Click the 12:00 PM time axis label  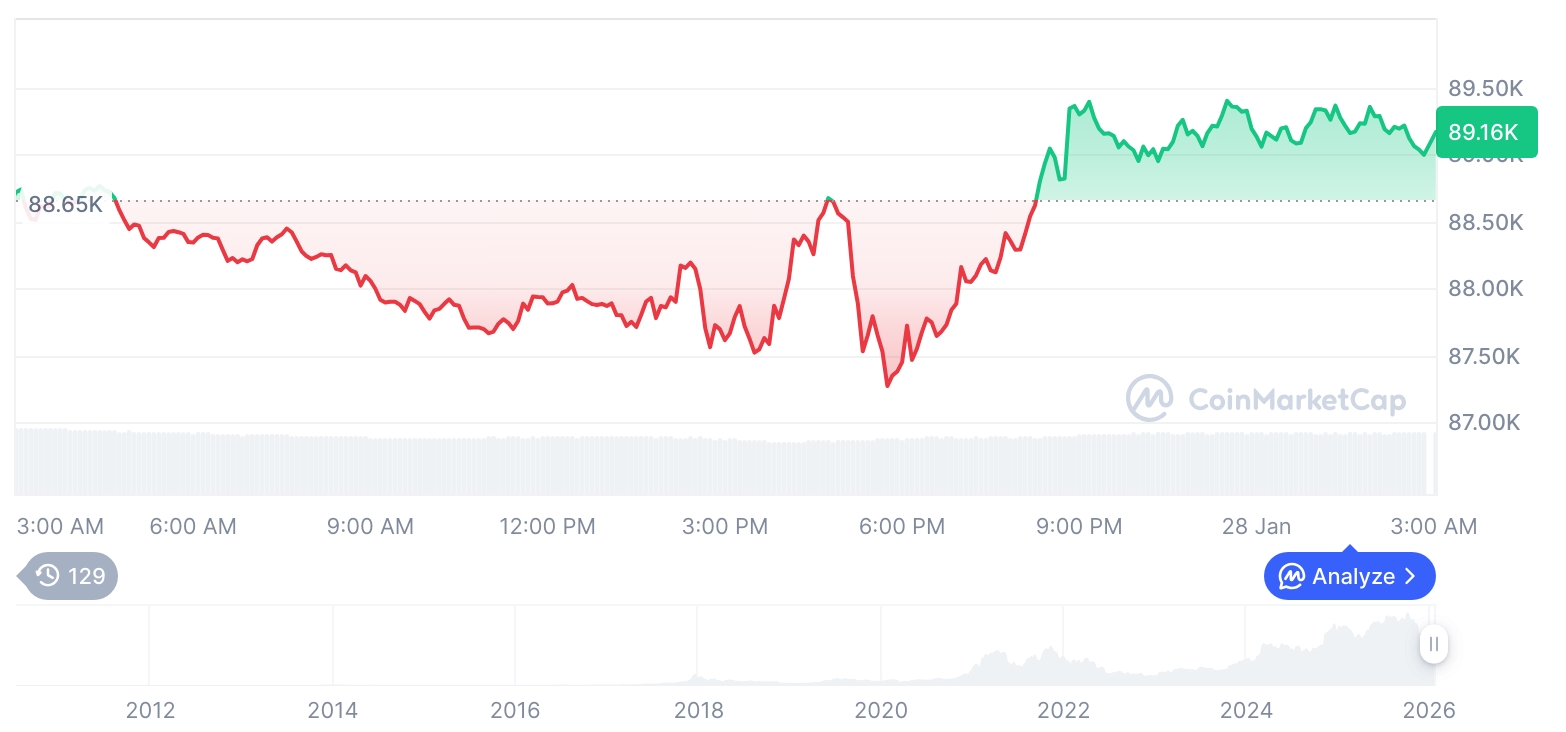pos(547,526)
